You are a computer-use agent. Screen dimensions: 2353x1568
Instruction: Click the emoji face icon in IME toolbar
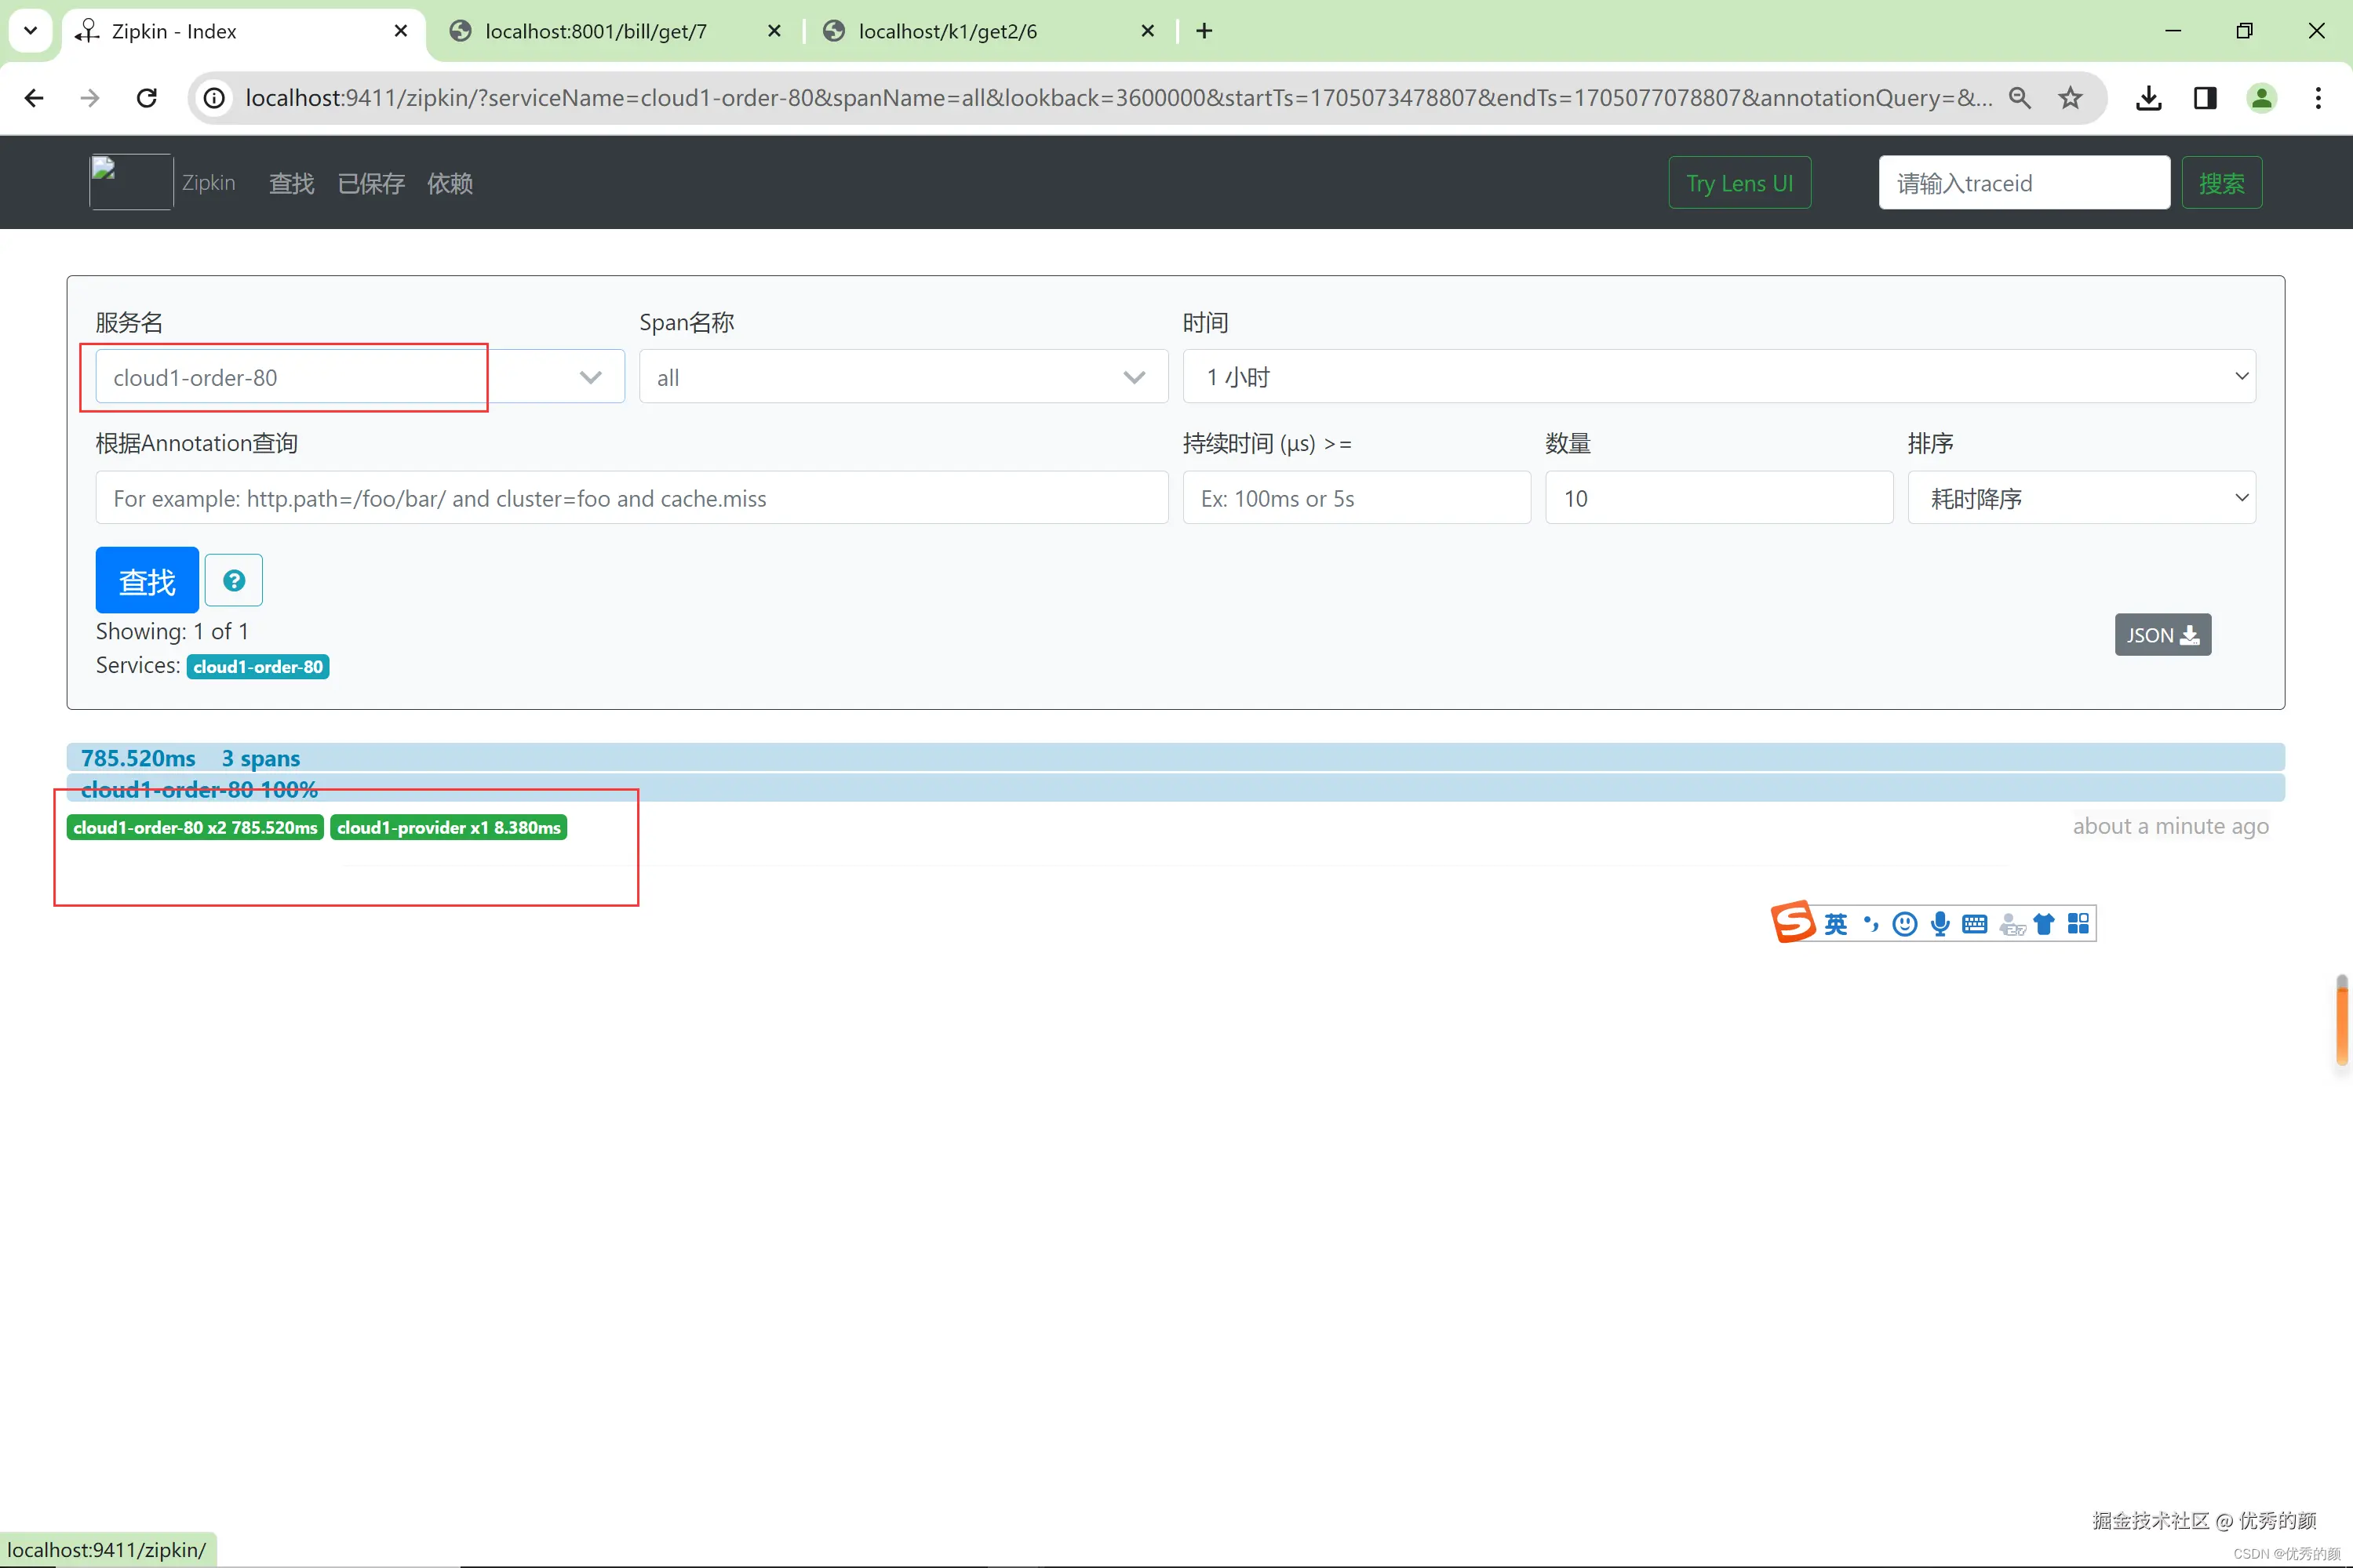coord(1905,924)
